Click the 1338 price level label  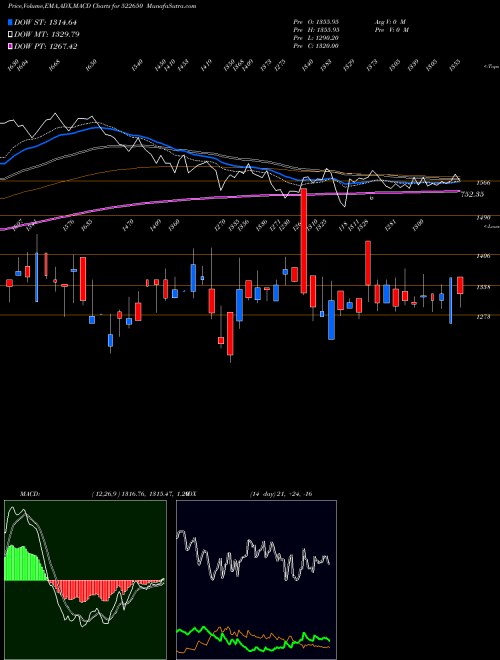(483, 287)
